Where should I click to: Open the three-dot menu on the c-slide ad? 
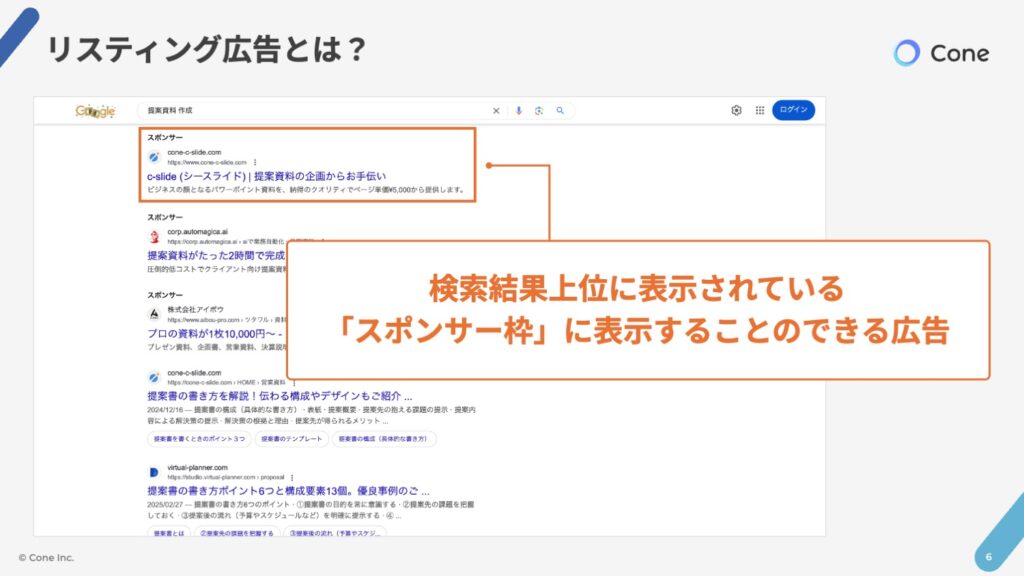pyautogui.click(x=255, y=162)
